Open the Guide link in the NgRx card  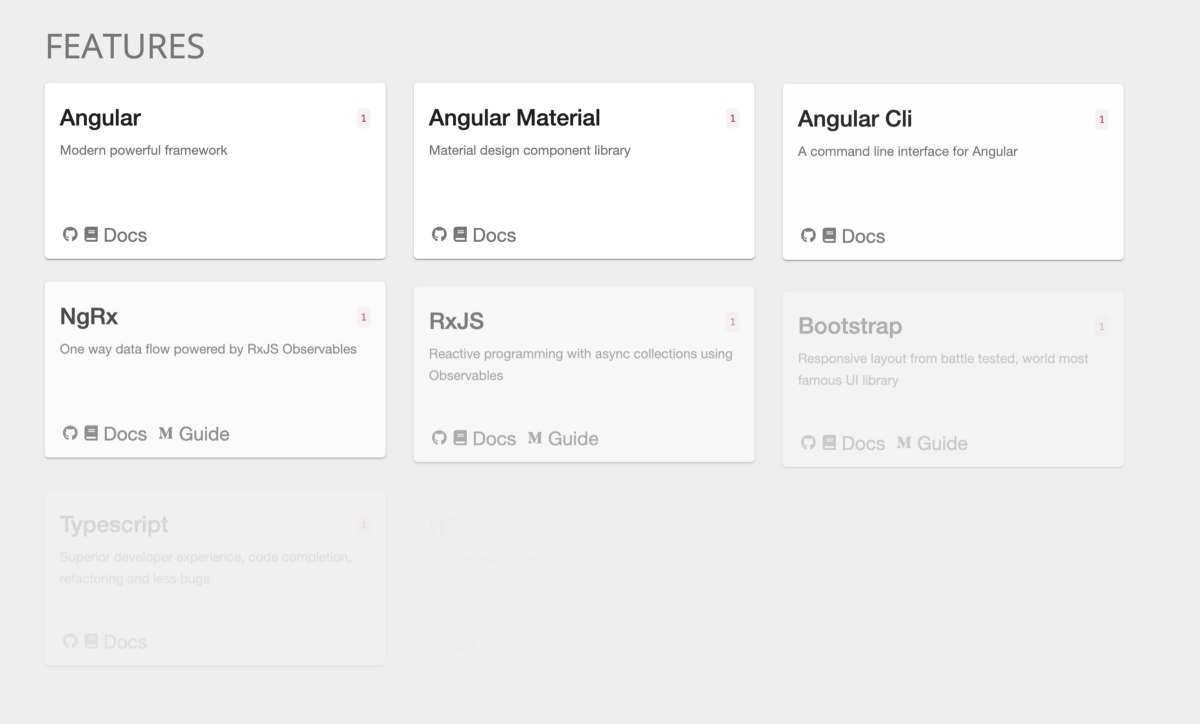(204, 434)
